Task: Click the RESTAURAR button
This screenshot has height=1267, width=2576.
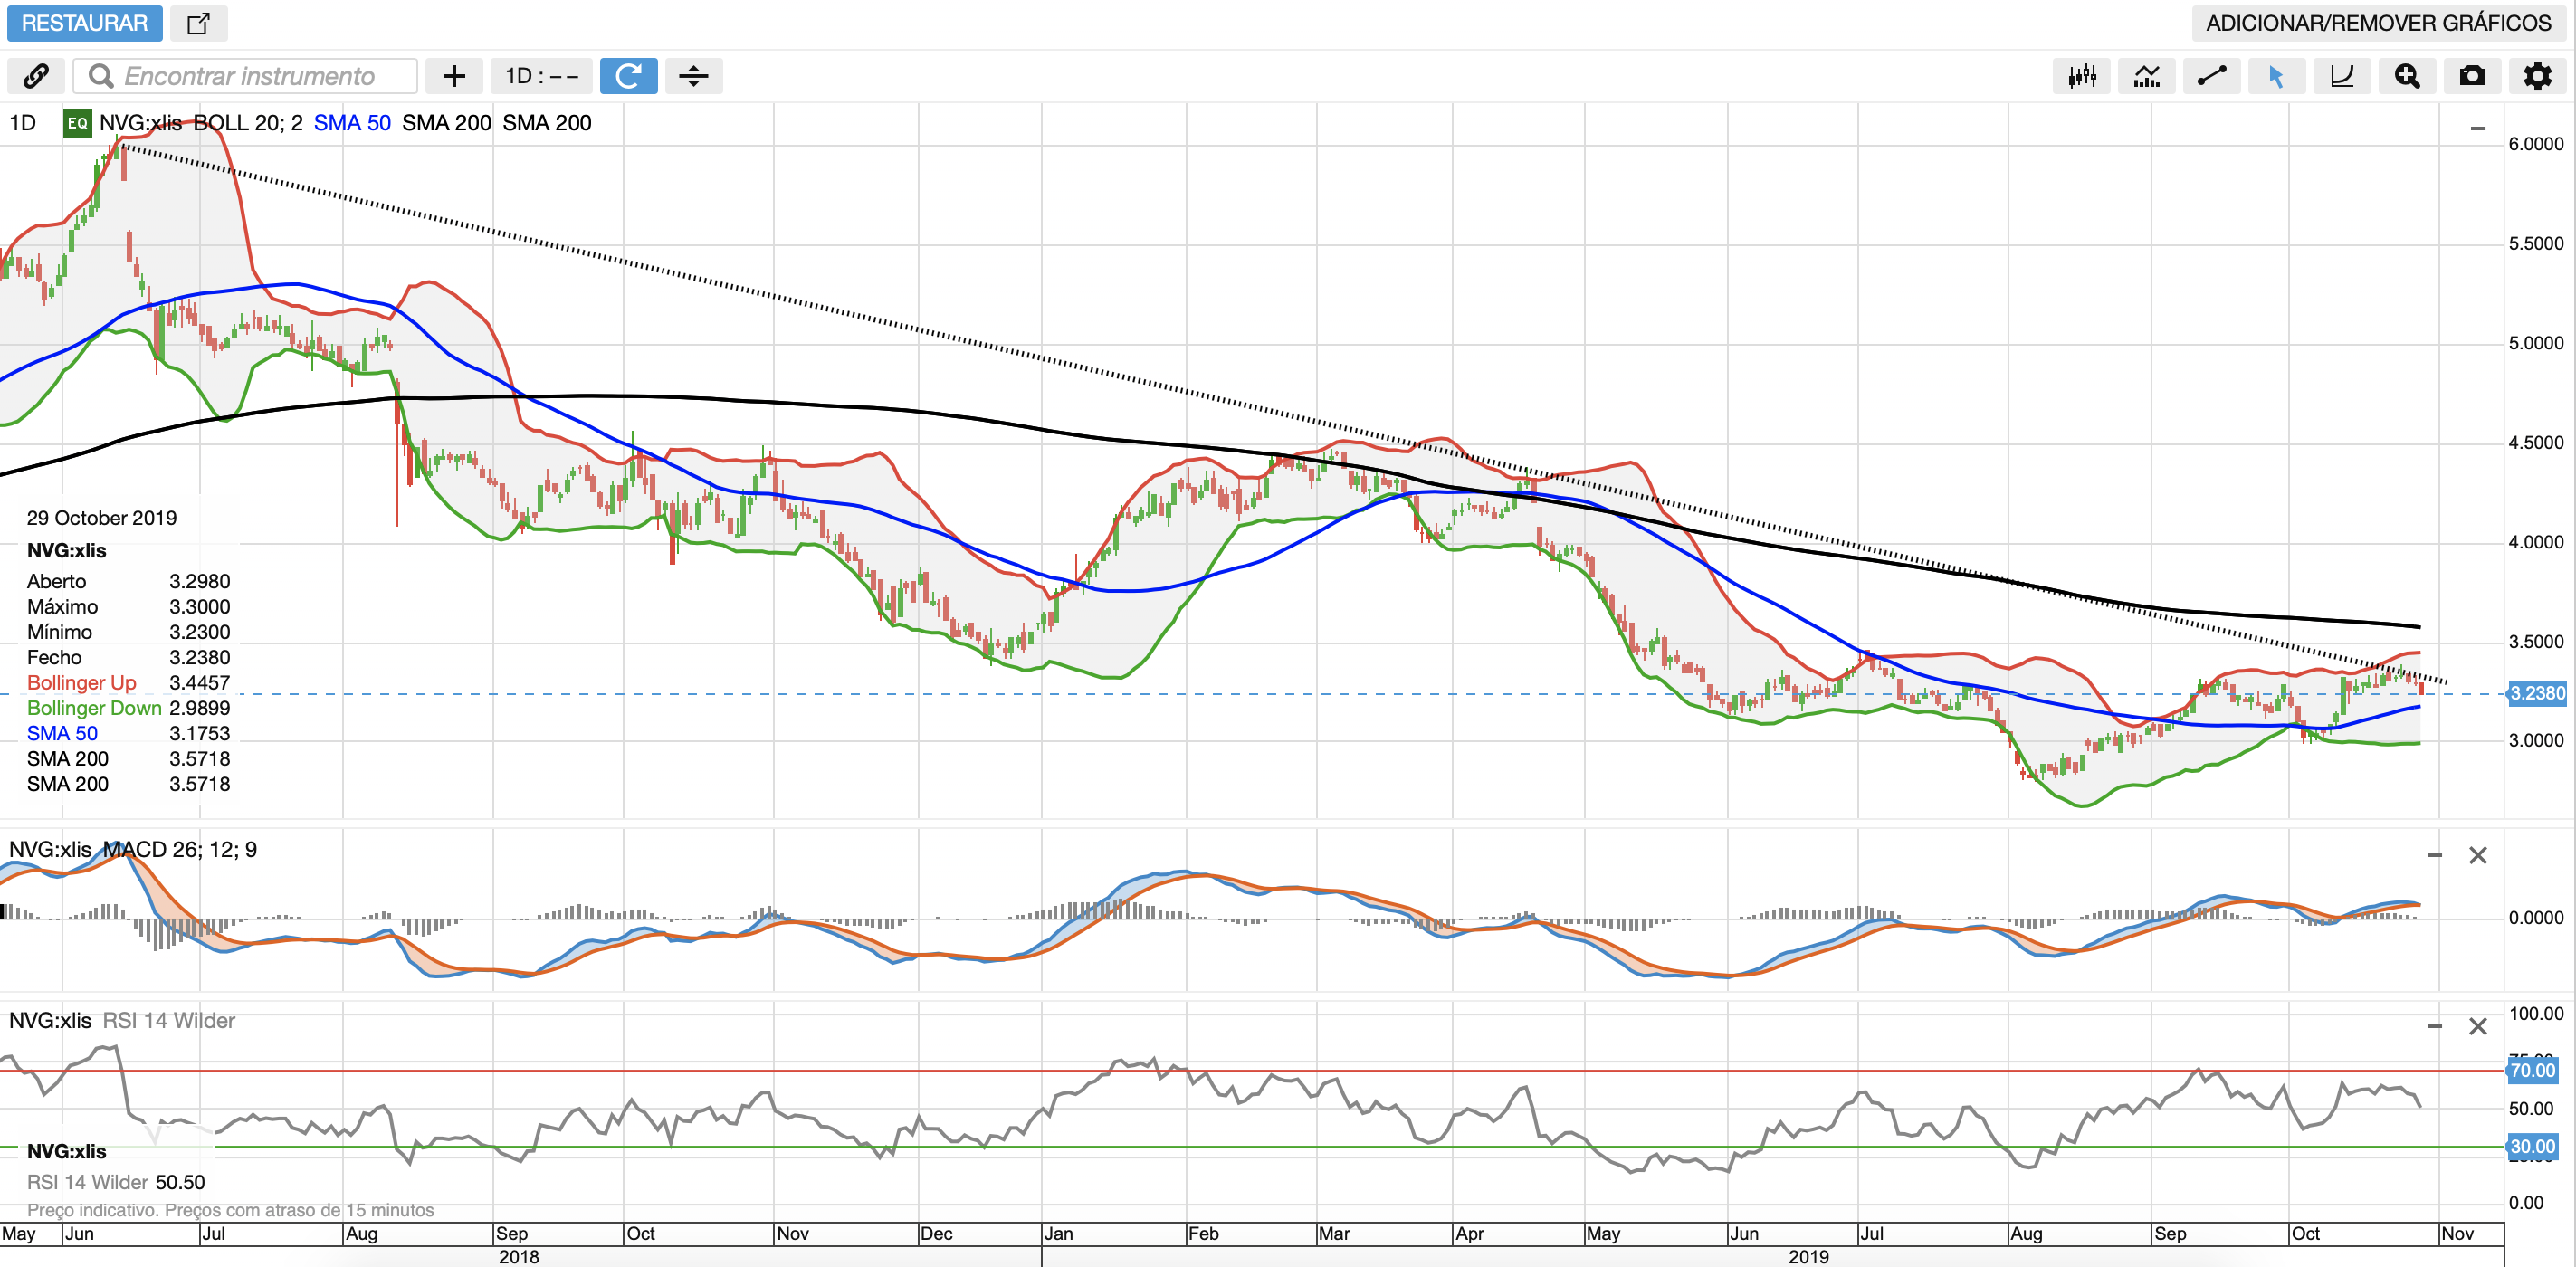Action: pos(85,23)
